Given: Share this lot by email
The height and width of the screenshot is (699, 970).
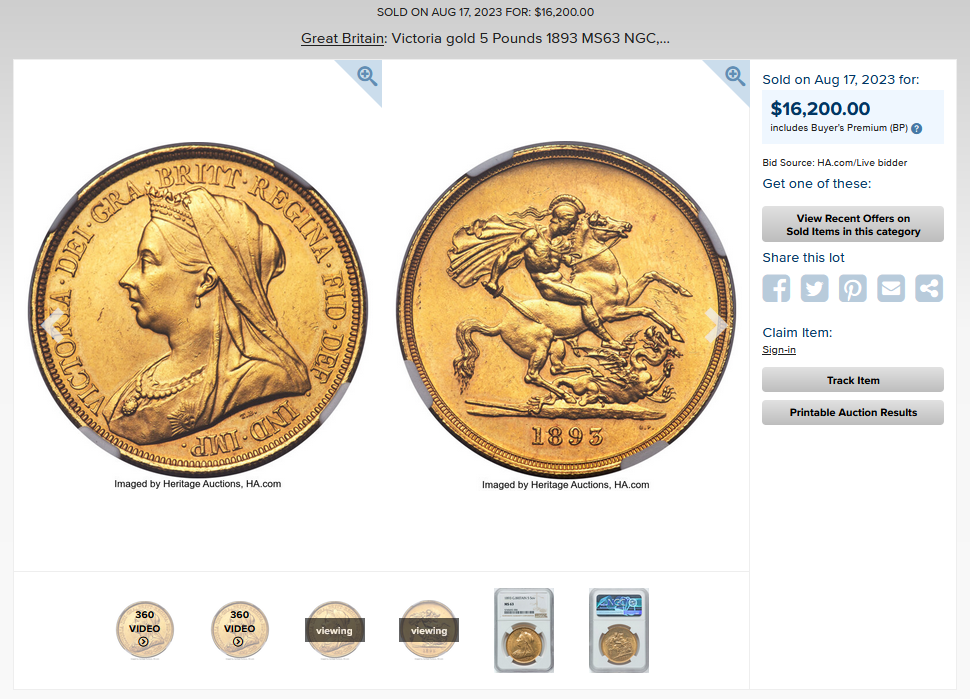Looking at the screenshot, I should [x=891, y=288].
